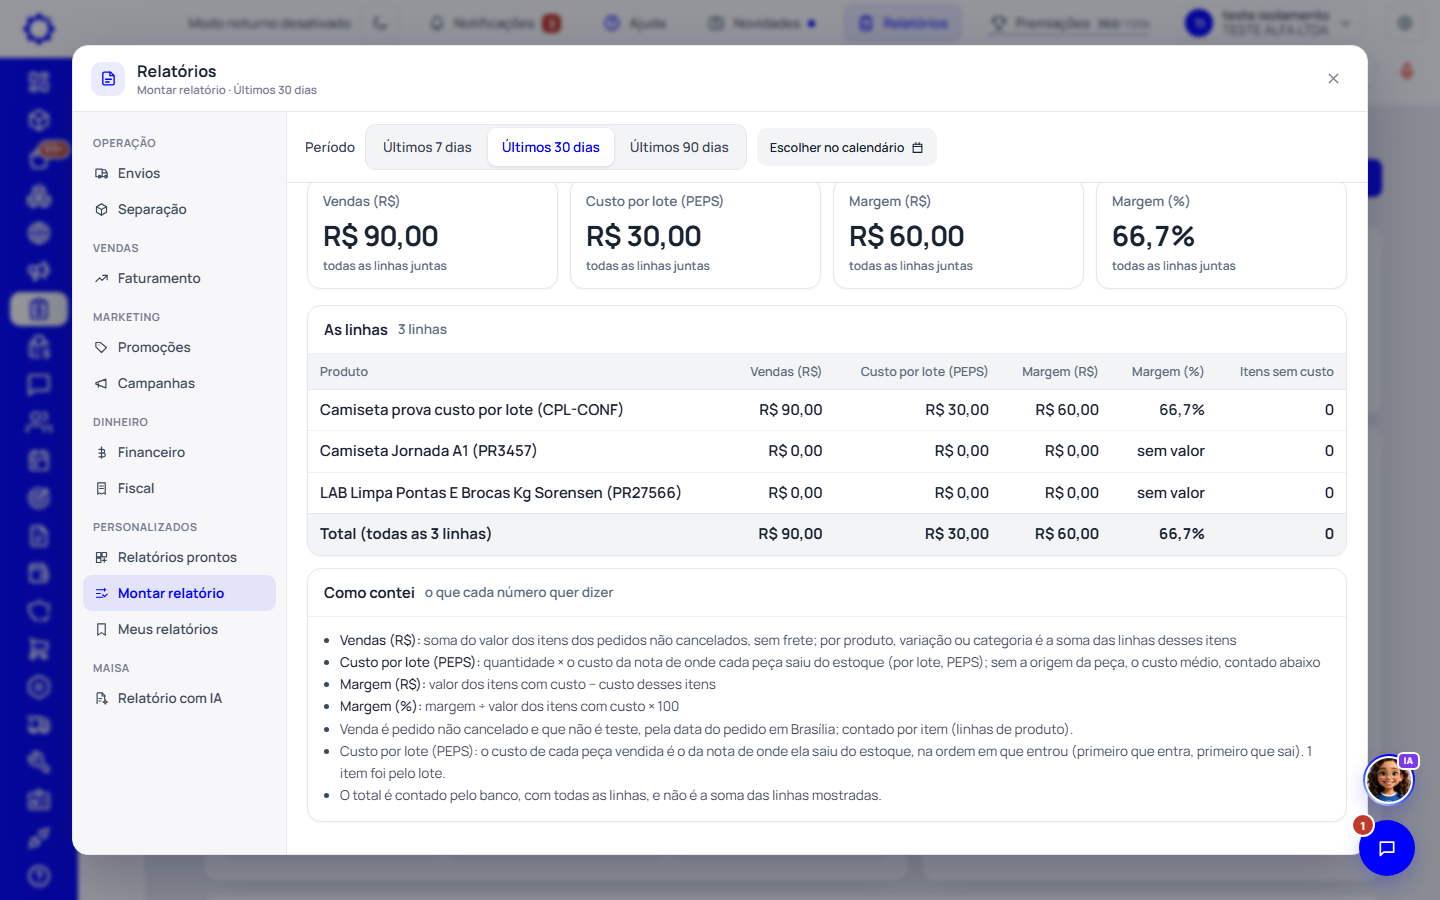Open the Campanhas report
The width and height of the screenshot is (1440, 900).
click(x=179, y=383)
